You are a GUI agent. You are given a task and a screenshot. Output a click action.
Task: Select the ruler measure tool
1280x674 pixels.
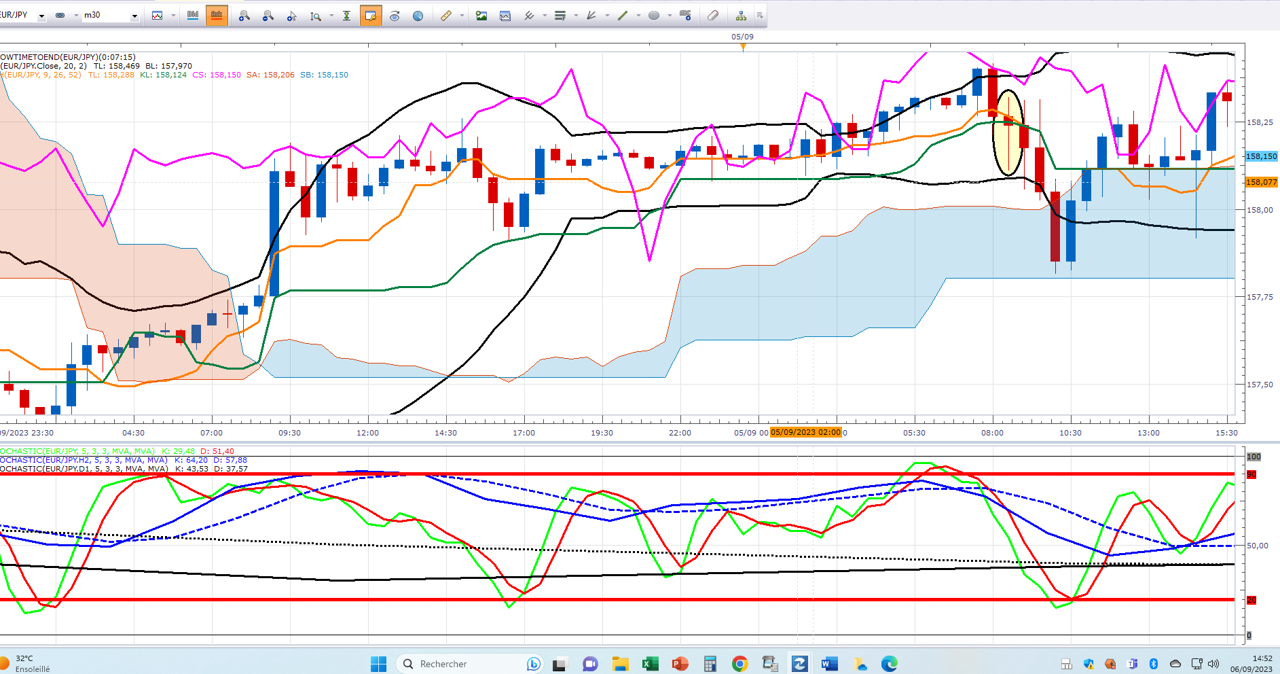[x=446, y=16]
